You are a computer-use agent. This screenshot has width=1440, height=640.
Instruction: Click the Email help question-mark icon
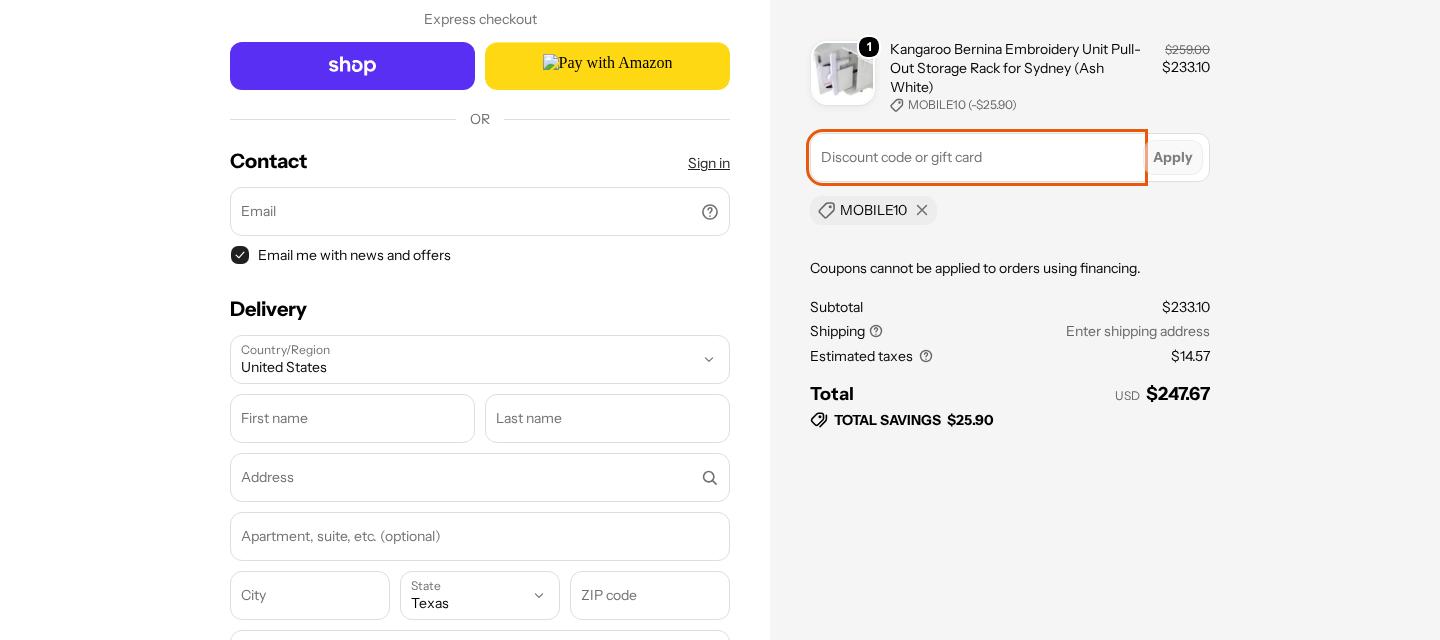(x=710, y=212)
